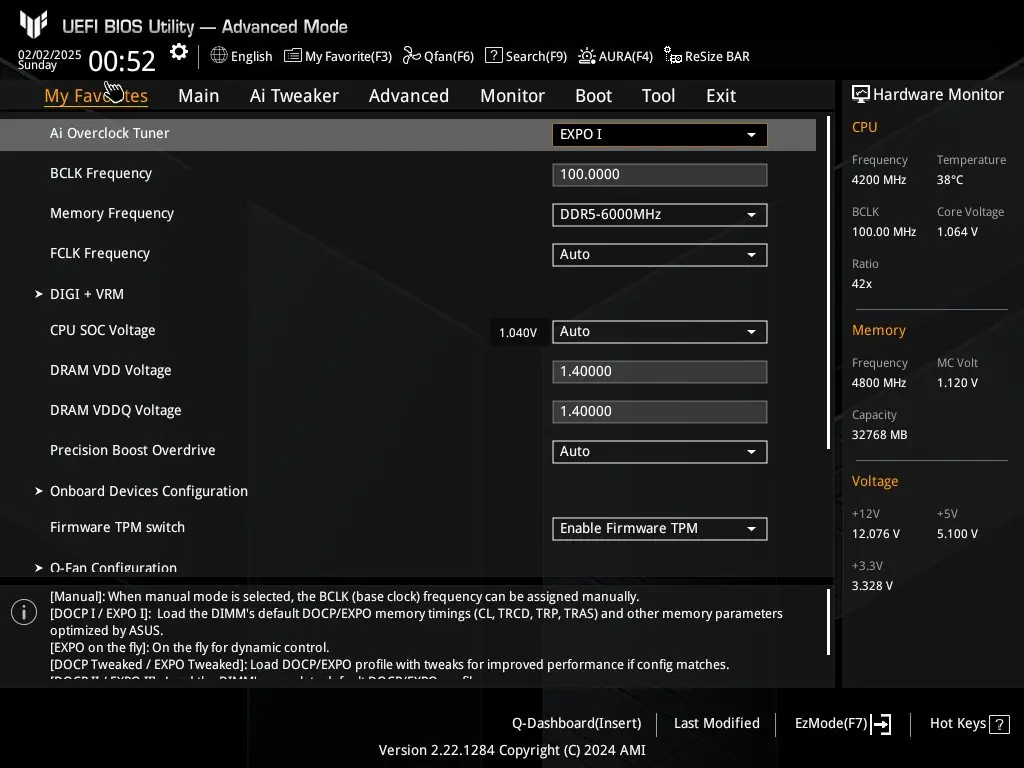Image resolution: width=1024 pixels, height=768 pixels.
Task: Click the Search(F9) label
Action: tap(536, 57)
